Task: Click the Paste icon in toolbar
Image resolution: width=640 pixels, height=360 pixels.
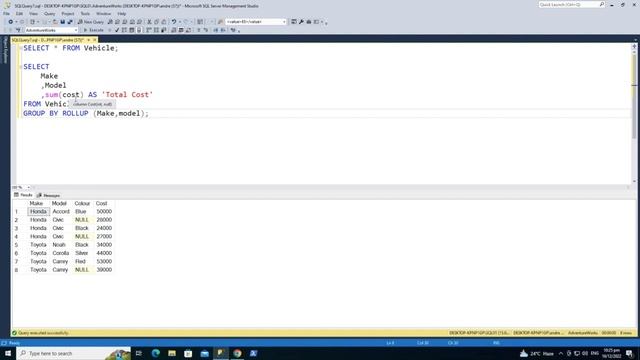Action: [x=164, y=22]
